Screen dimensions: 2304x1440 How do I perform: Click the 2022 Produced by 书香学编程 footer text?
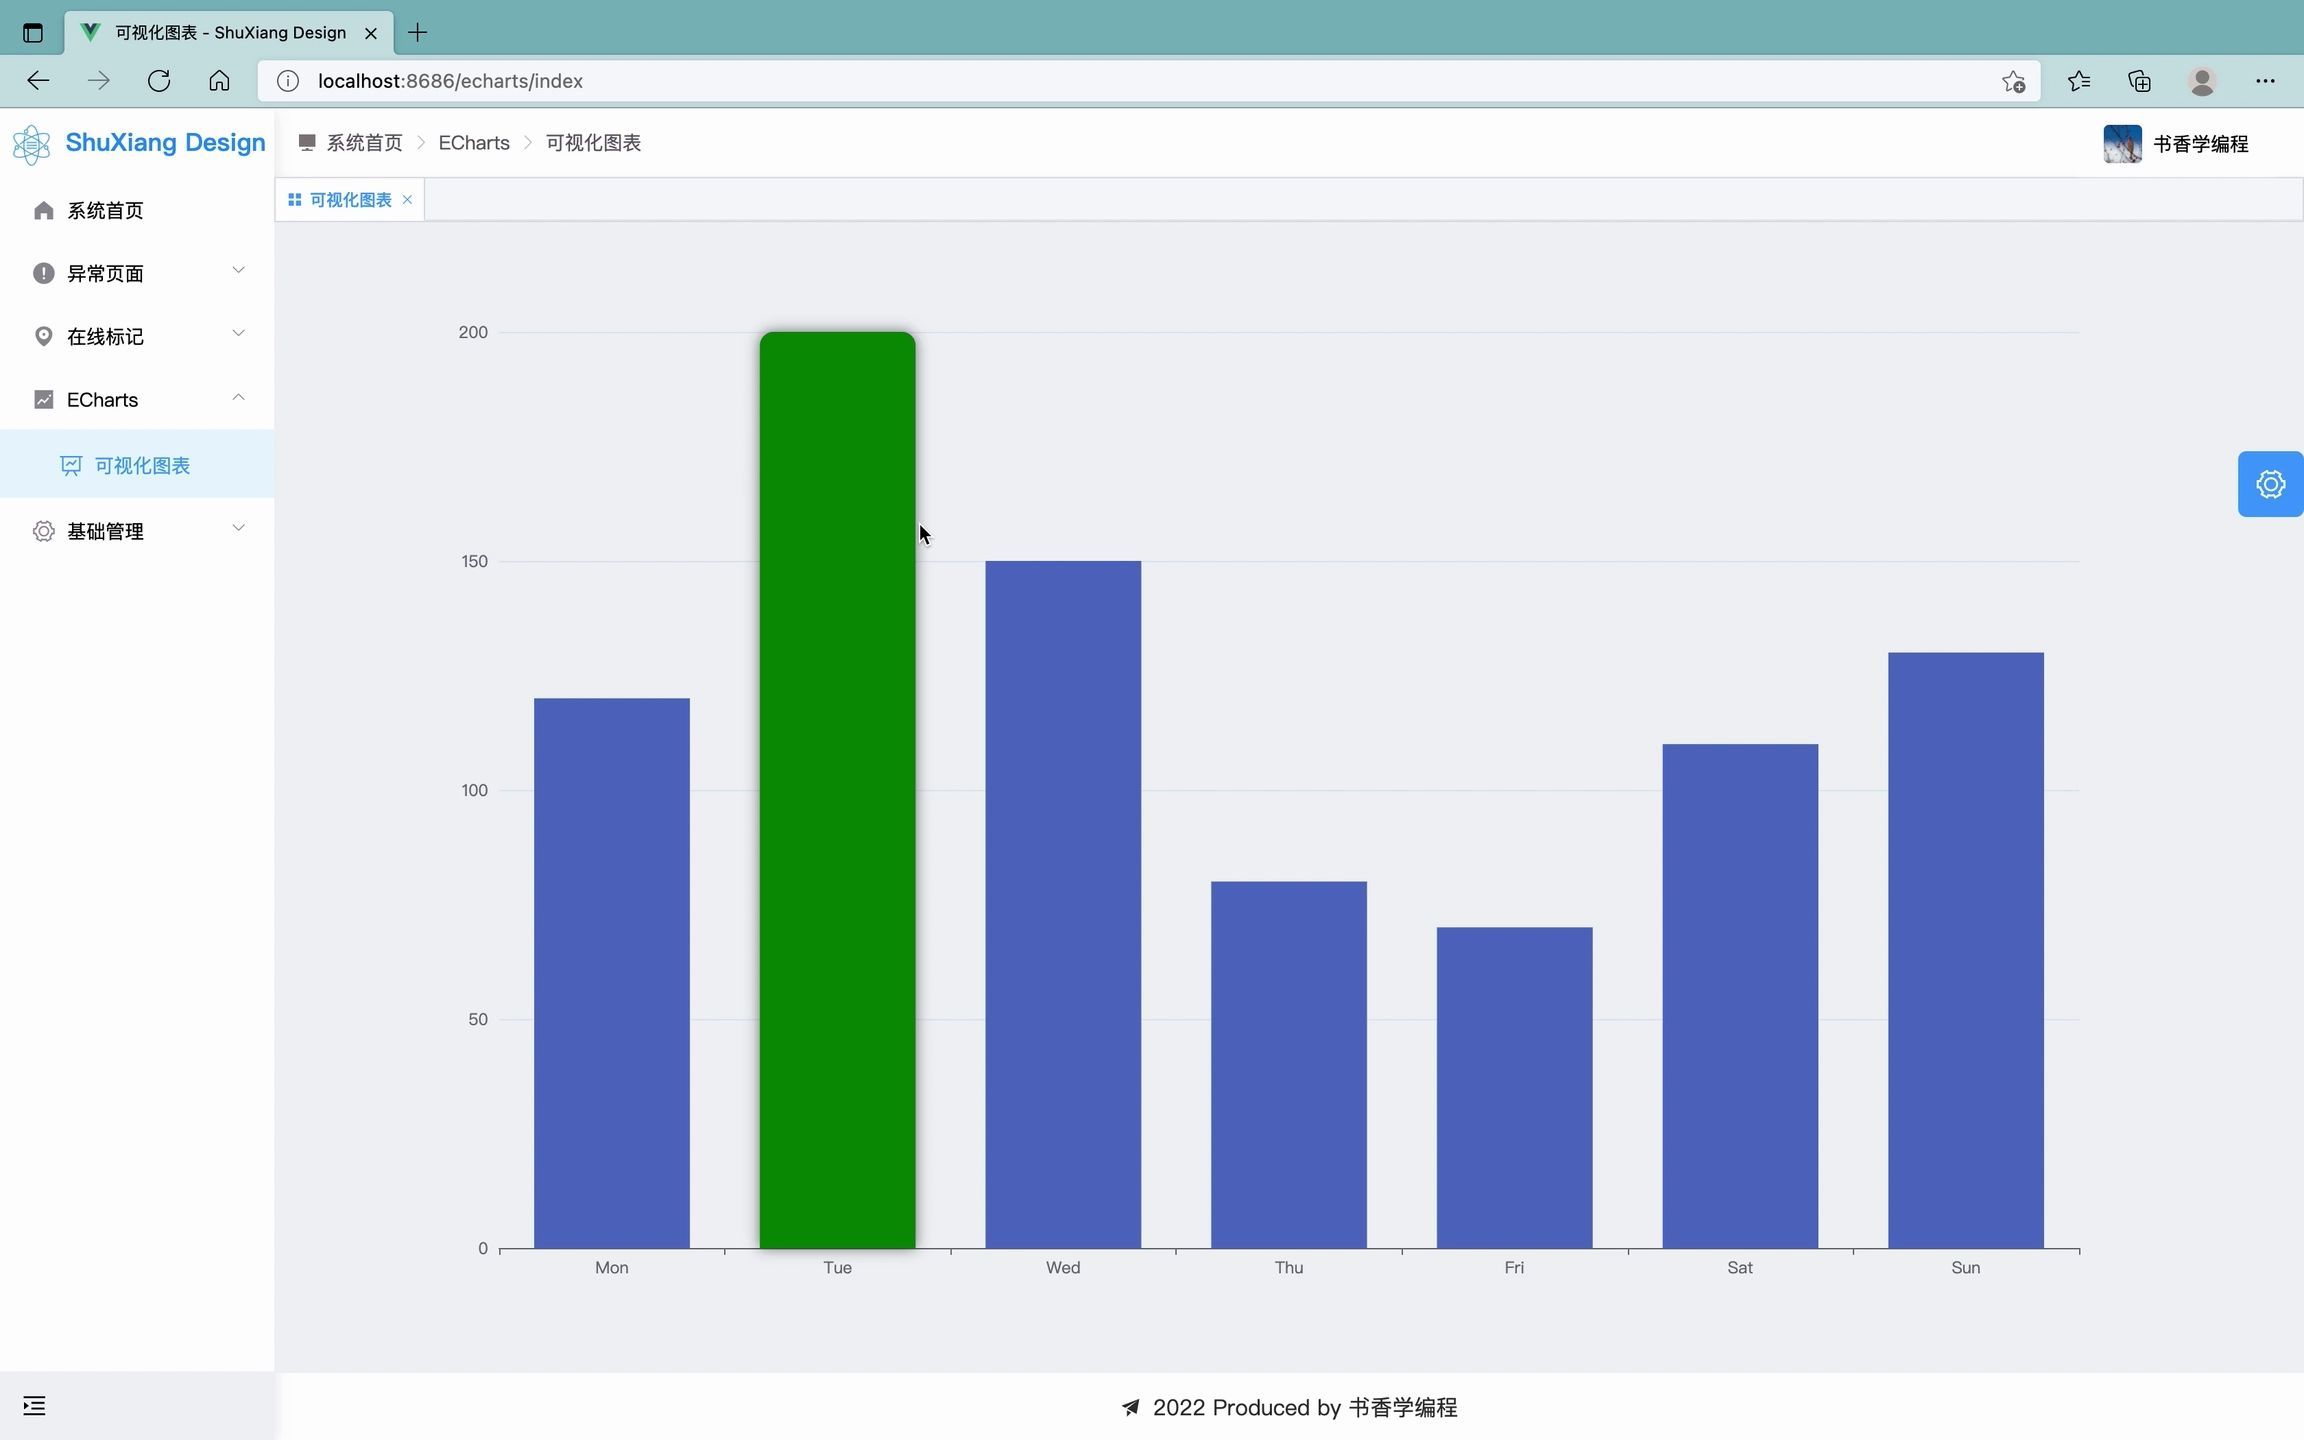(x=1305, y=1407)
